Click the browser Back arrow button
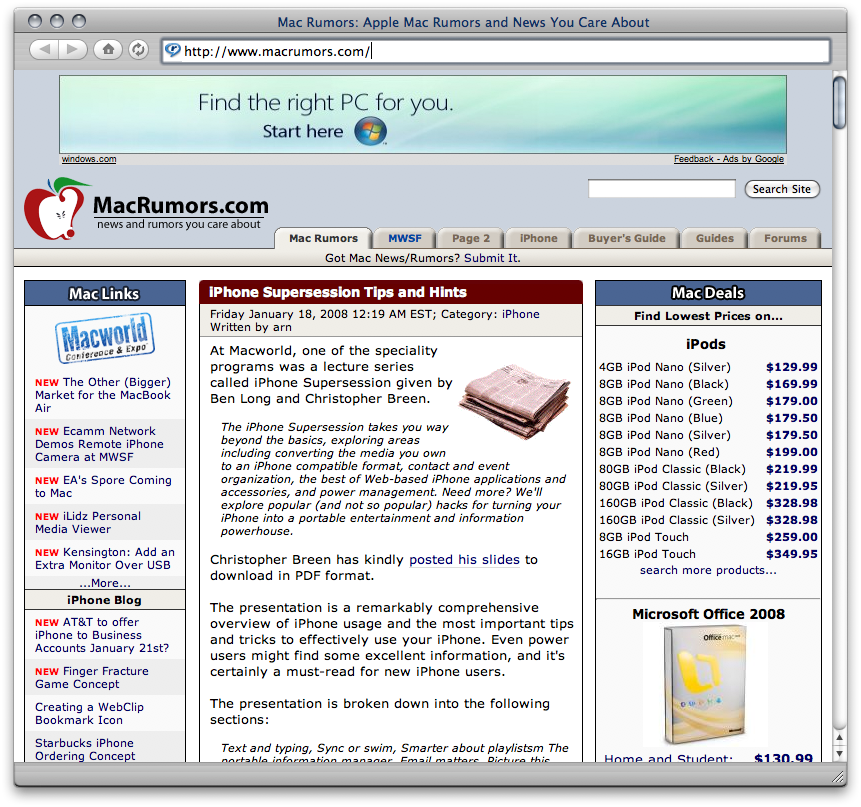This screenshot has height=807, width=861. (44, 50)
